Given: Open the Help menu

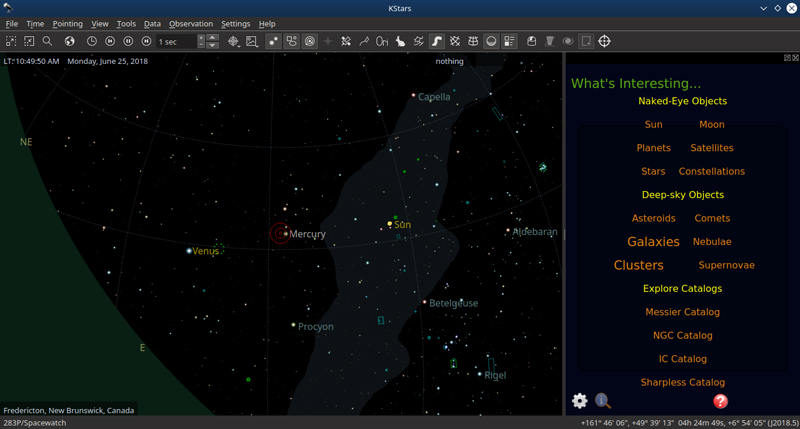Looking at the screenshot, I should [x=267, y=24].
